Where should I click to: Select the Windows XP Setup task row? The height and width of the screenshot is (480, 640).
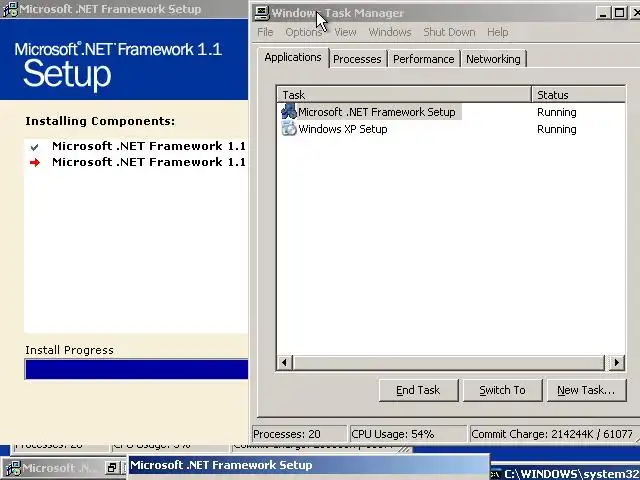pyautogui.click(x=451, y=129)
